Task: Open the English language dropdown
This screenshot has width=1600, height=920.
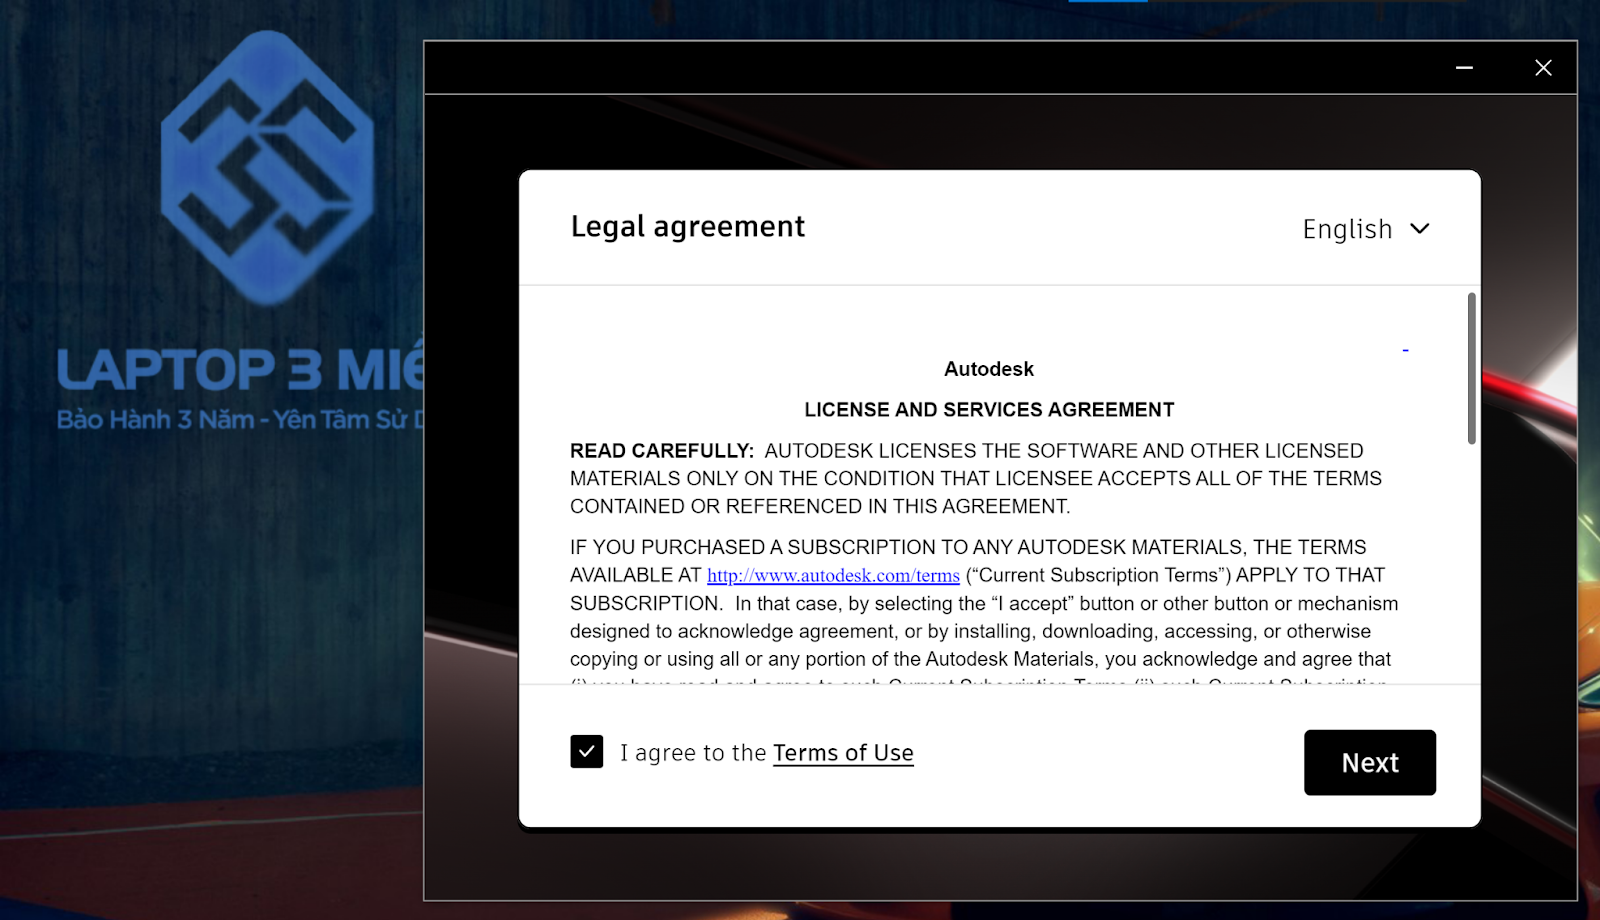Action: coord(1366,229)
